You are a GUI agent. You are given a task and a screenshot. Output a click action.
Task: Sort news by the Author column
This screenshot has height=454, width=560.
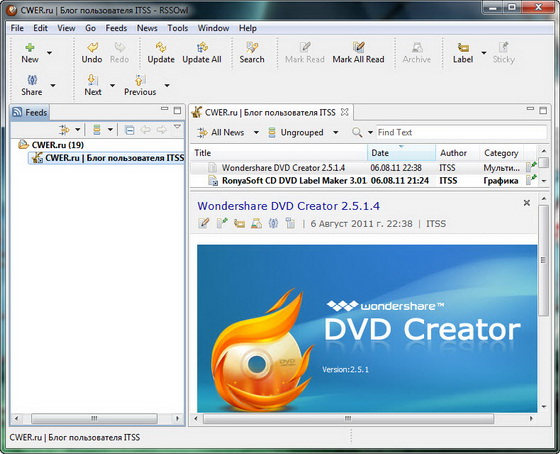click(457, 153)
